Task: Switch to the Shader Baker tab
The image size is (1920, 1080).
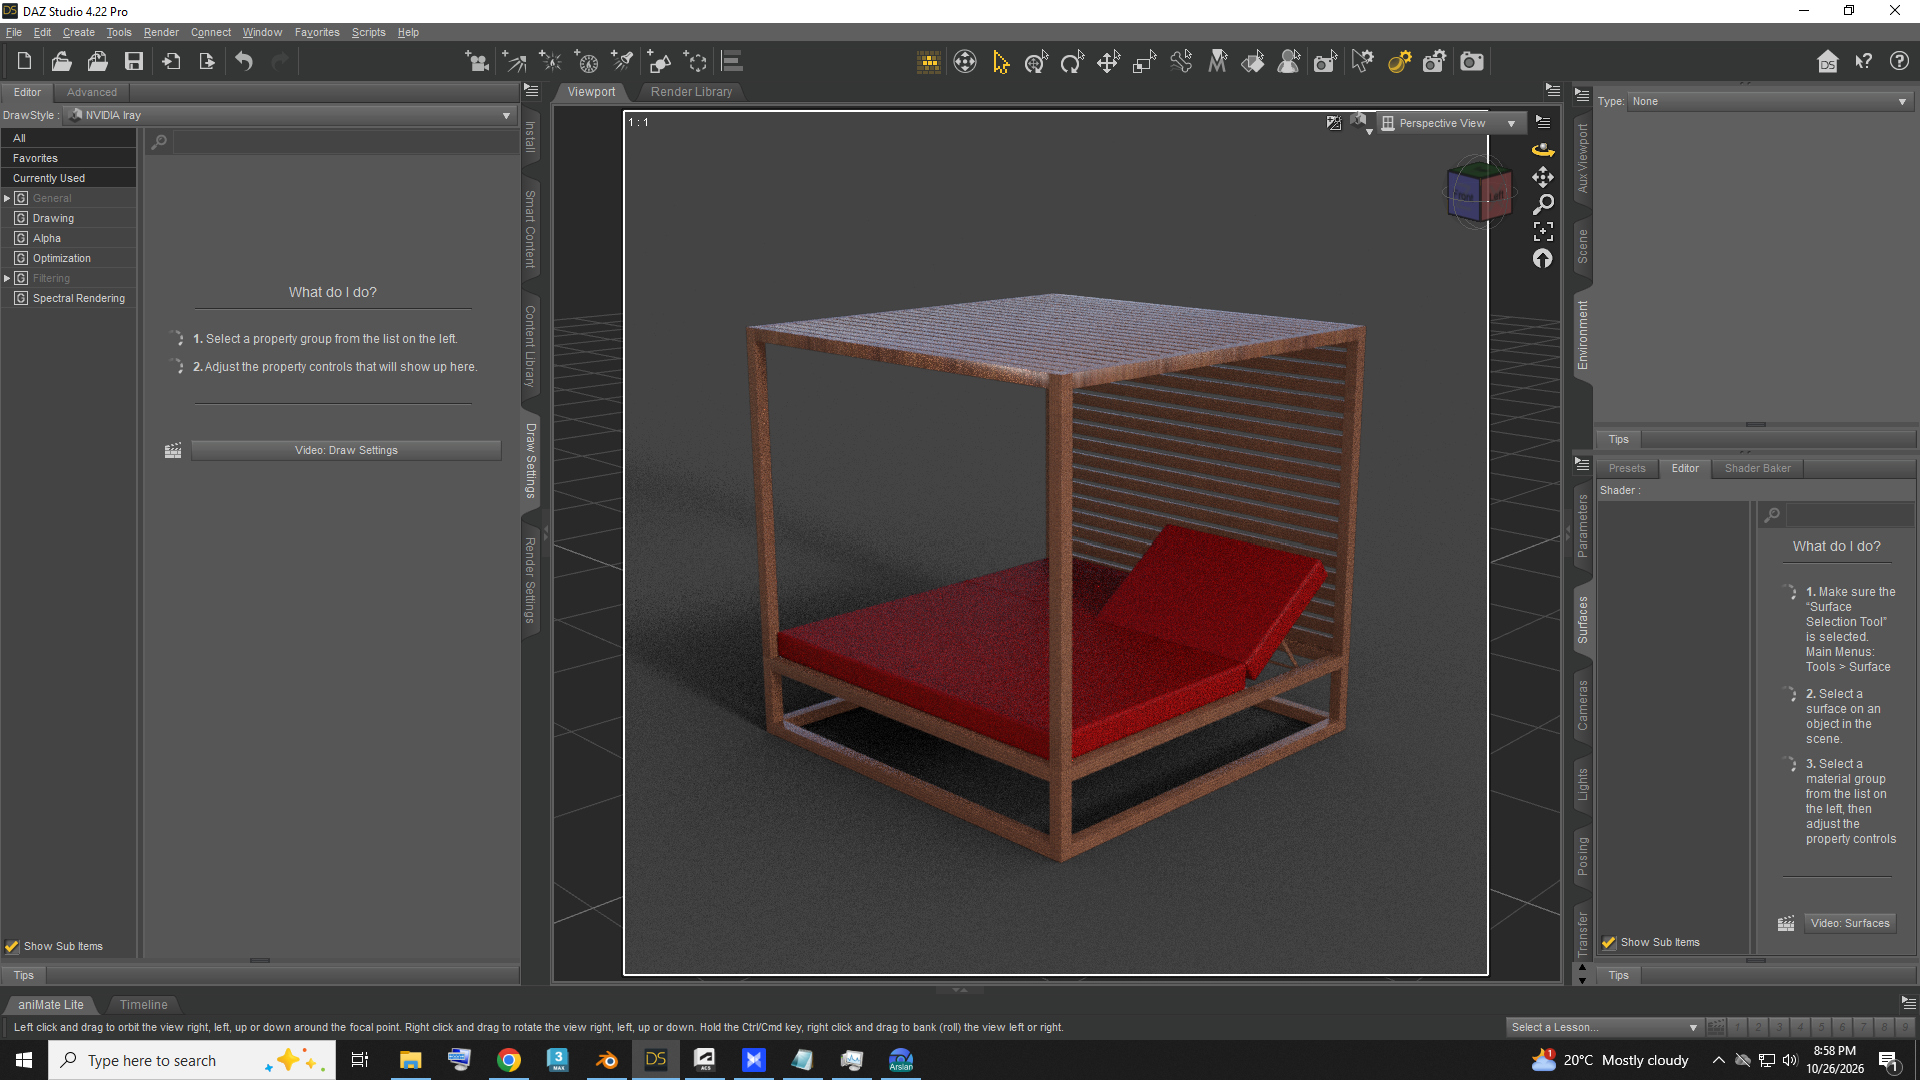Action: coord(1757,468)
